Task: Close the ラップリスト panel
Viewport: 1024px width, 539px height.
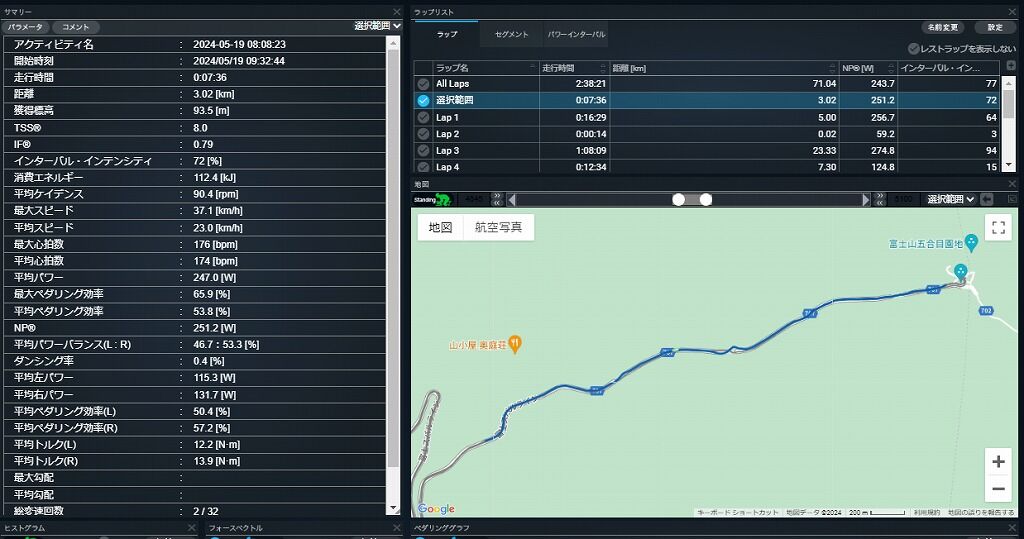Action: (1012, 12)
